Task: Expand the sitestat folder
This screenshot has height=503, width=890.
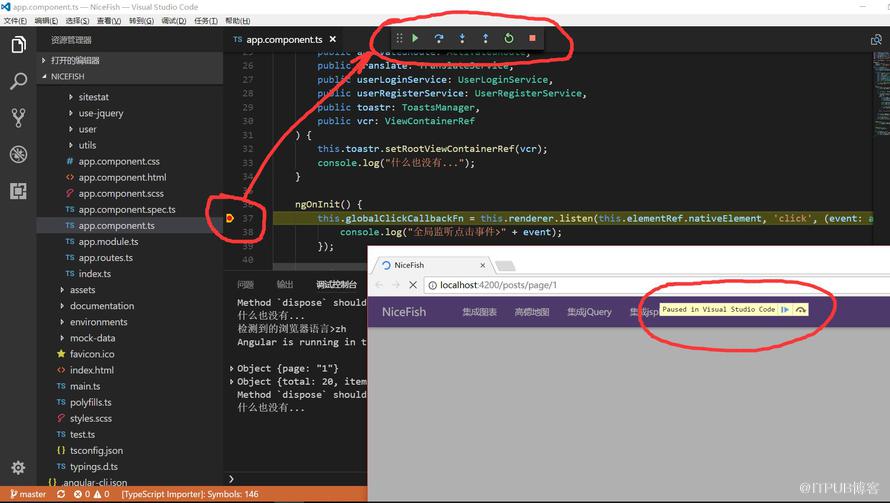Action: pos(93,97)
